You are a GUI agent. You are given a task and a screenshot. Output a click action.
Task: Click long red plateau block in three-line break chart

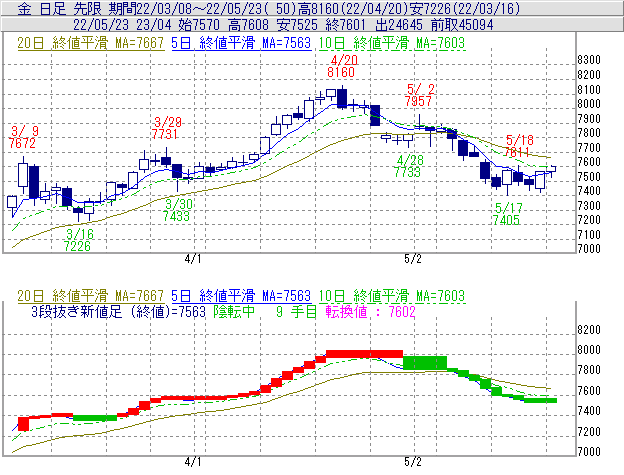pos(365,354)
